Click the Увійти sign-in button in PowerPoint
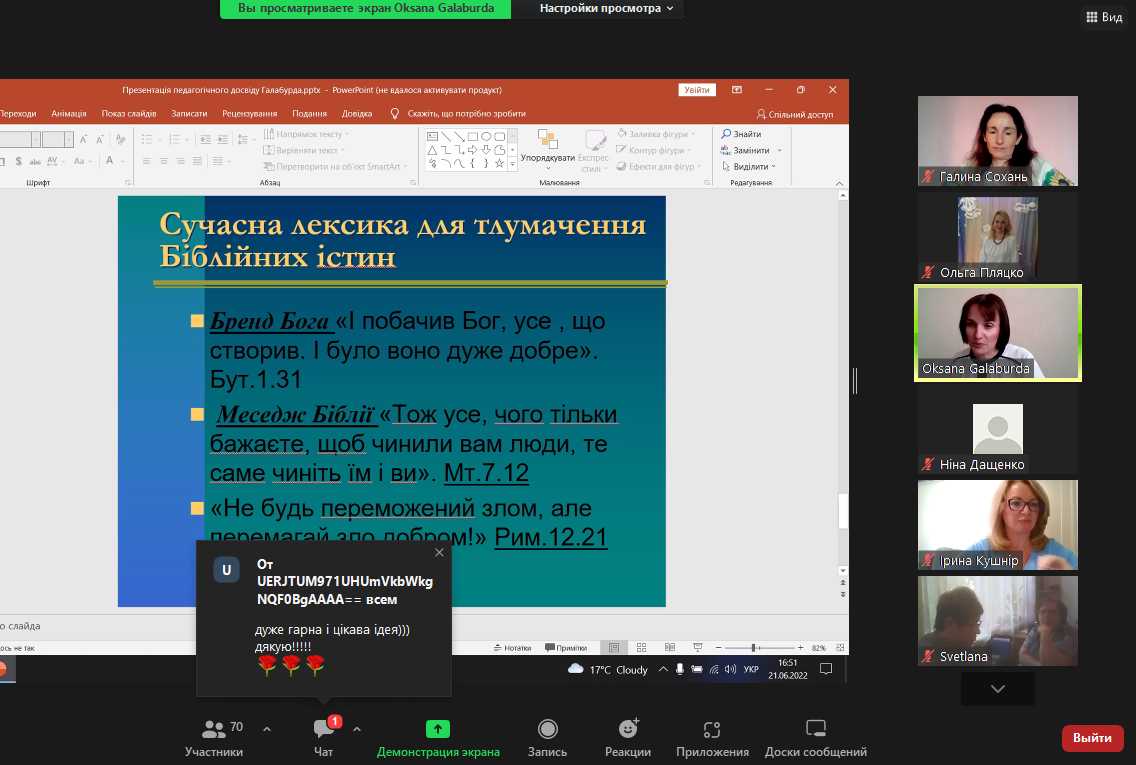Image resolution: width=1136 pixels, height=765 pixels. pos(697,90)
